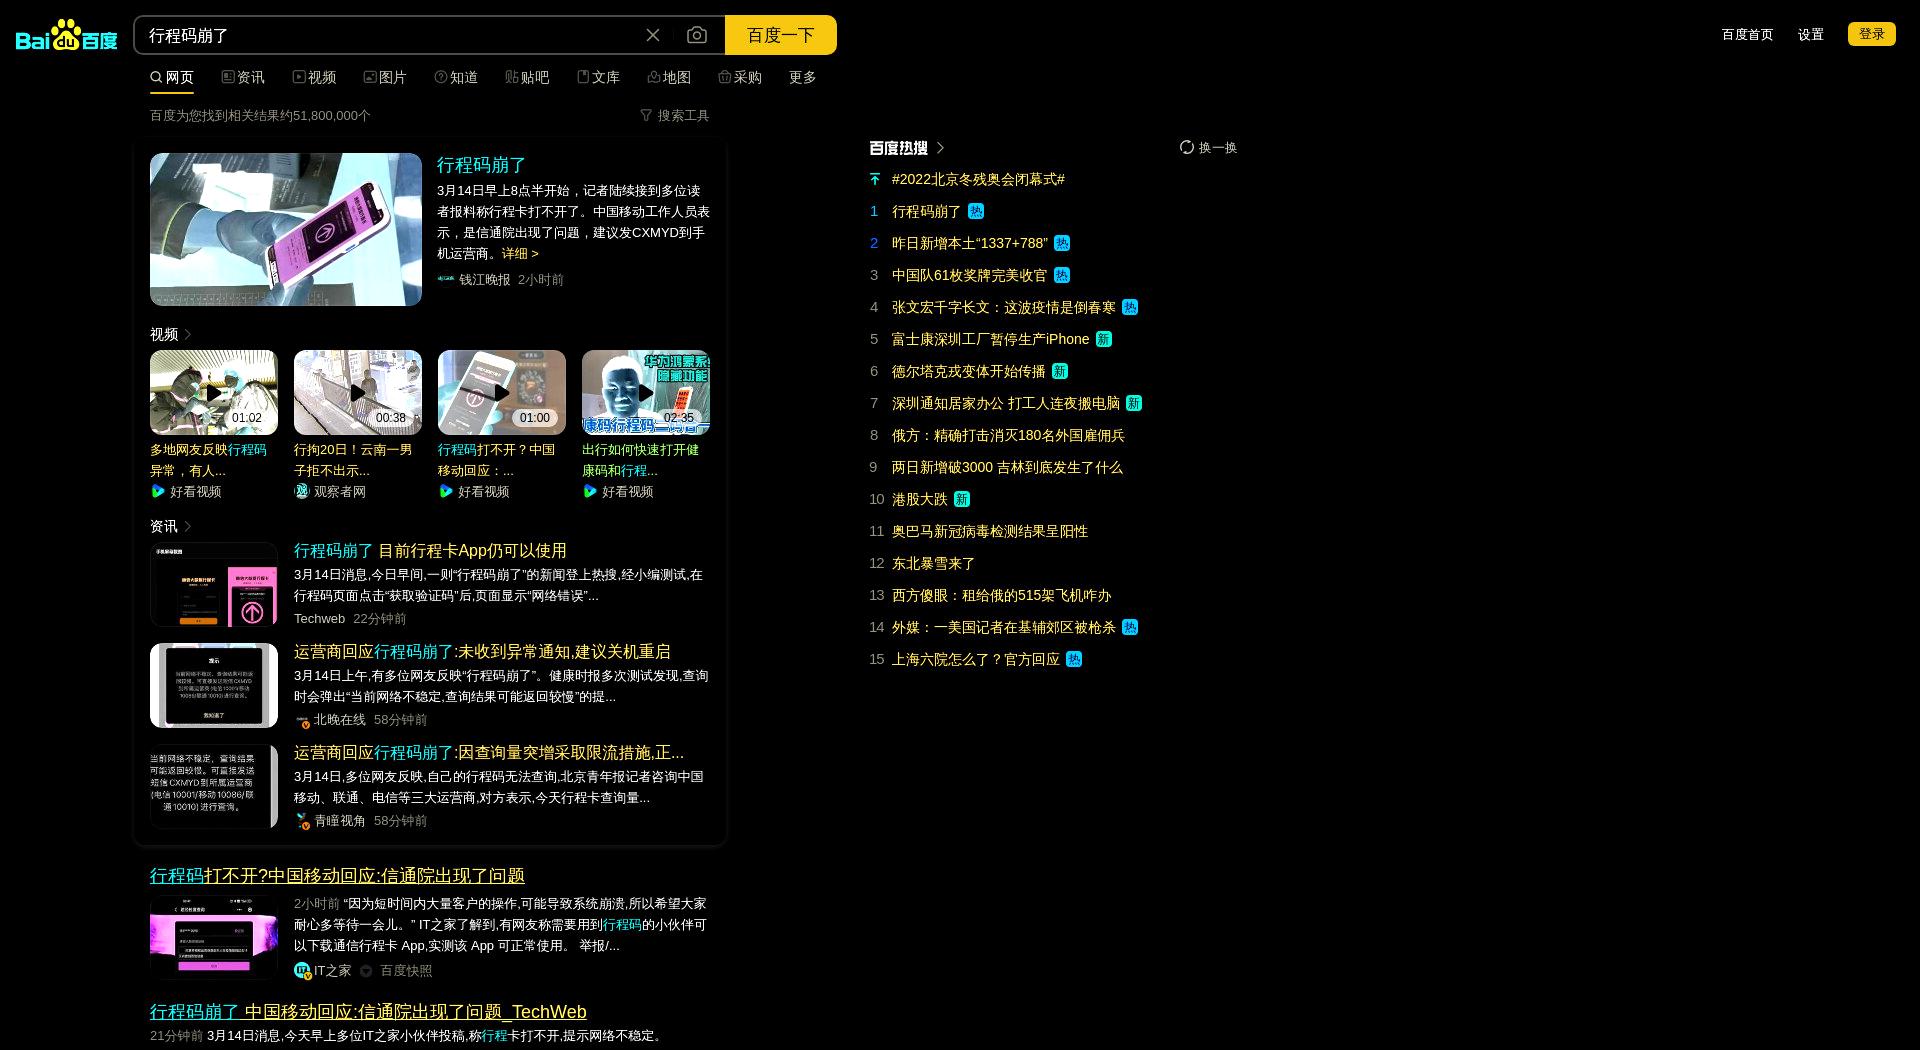Play the 01:00 video thumbnail
This screenshot has width=1920, height=1050.
point(502,392)
